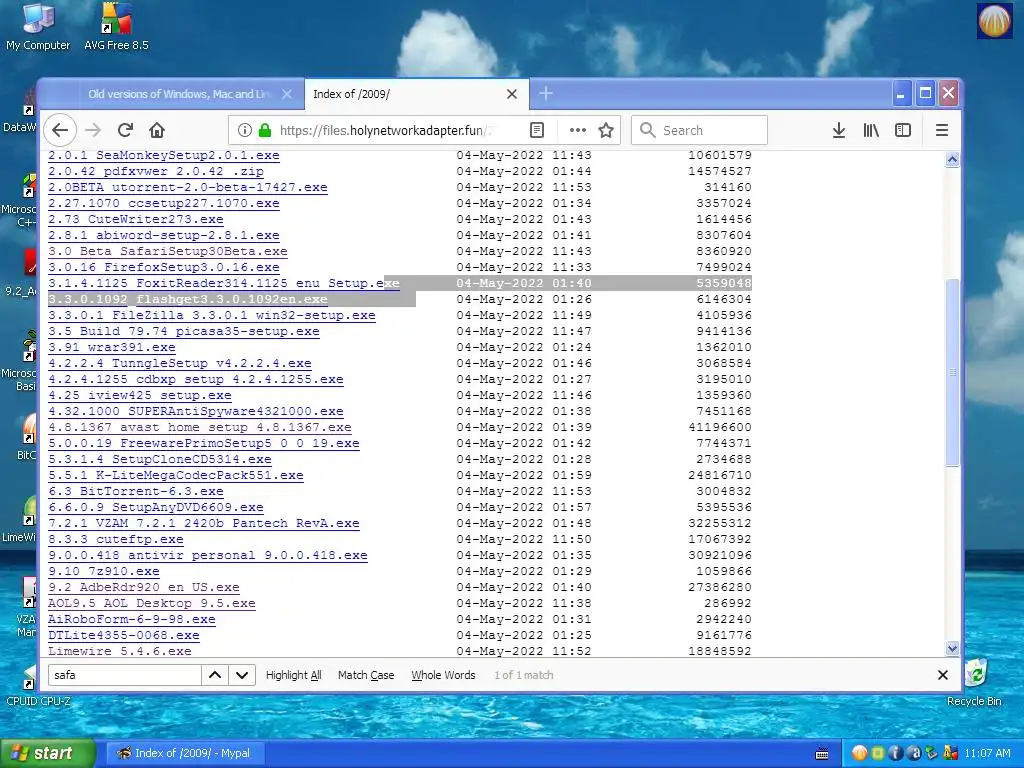1024x768 pixels.
Task: Click the find bar text field
Action: coord(124,675)
